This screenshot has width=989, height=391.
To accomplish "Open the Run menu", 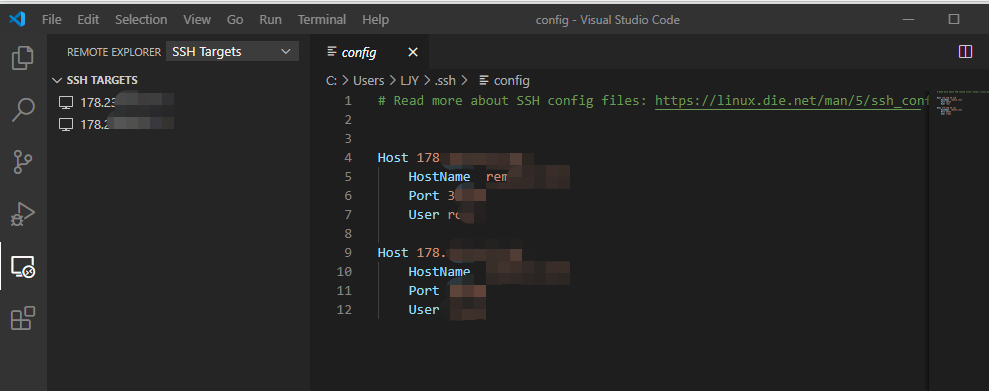I will [271, 20].
